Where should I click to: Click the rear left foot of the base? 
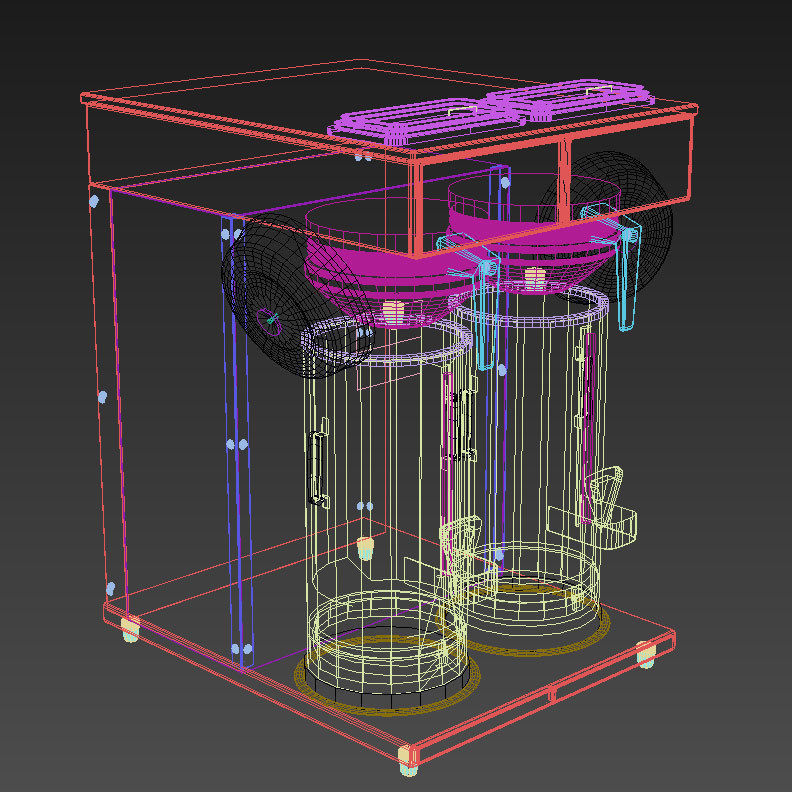click(x=131, y=629)
